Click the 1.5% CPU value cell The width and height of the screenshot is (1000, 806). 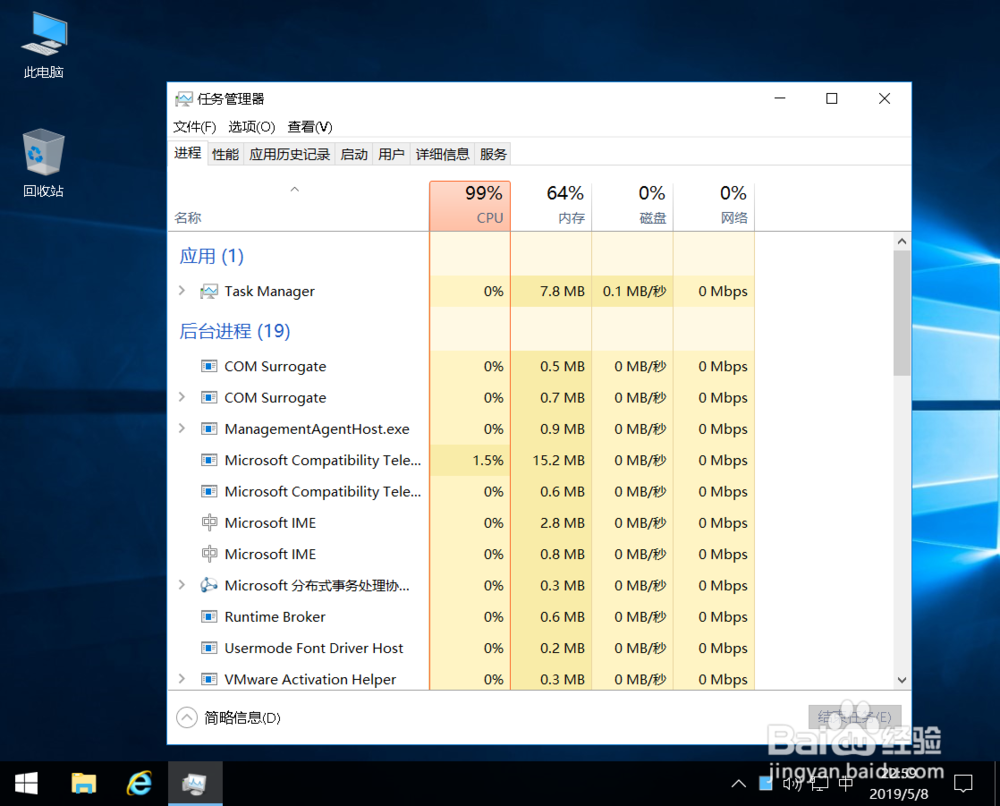470,460
